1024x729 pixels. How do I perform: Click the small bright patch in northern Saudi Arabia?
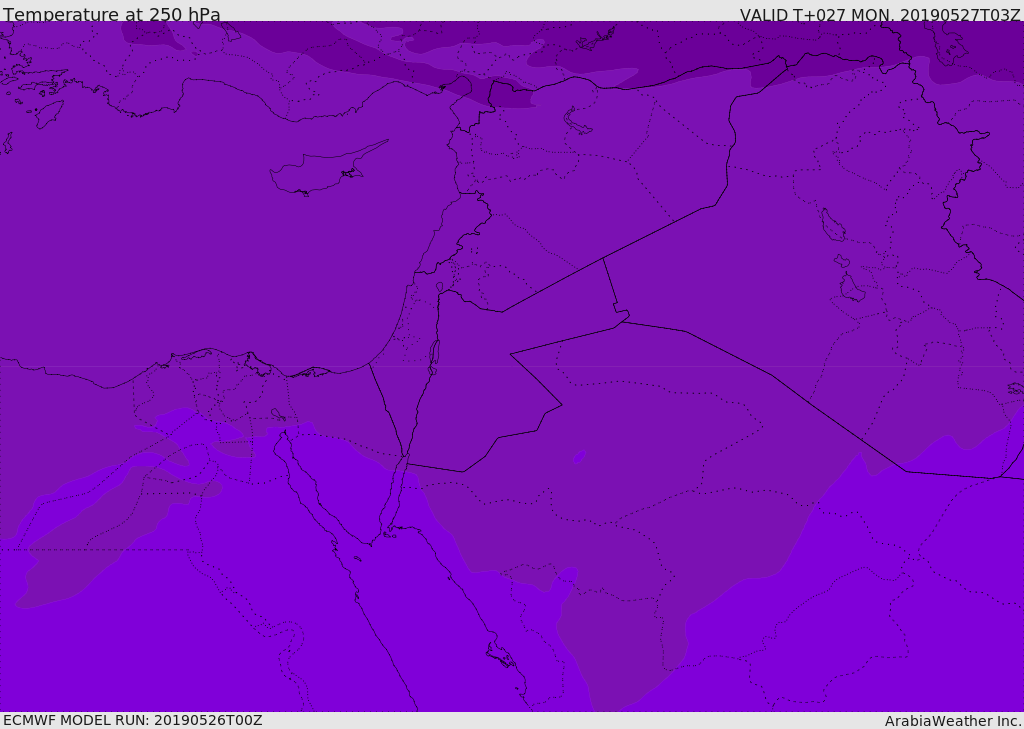(x=579, y=457)
